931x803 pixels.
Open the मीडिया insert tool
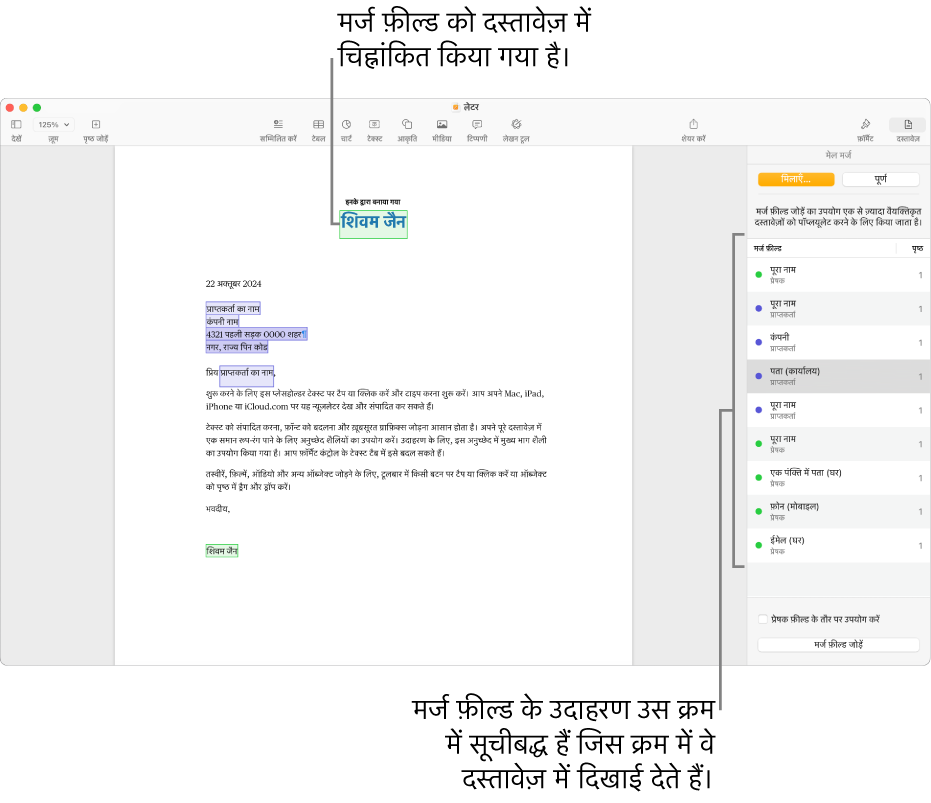tap(444, 124)
